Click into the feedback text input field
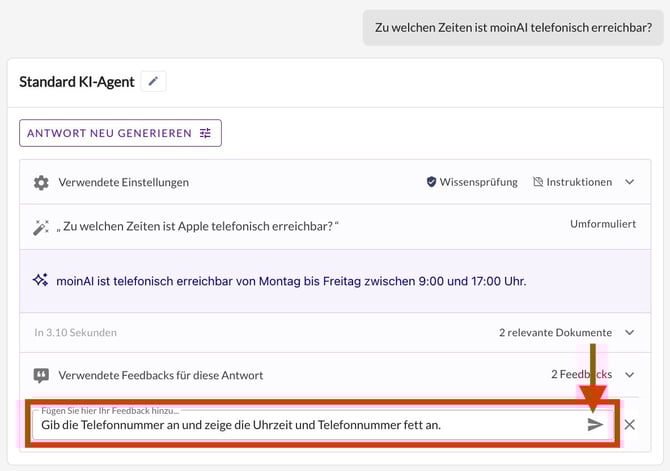The image size is (670, 471). 300,425
